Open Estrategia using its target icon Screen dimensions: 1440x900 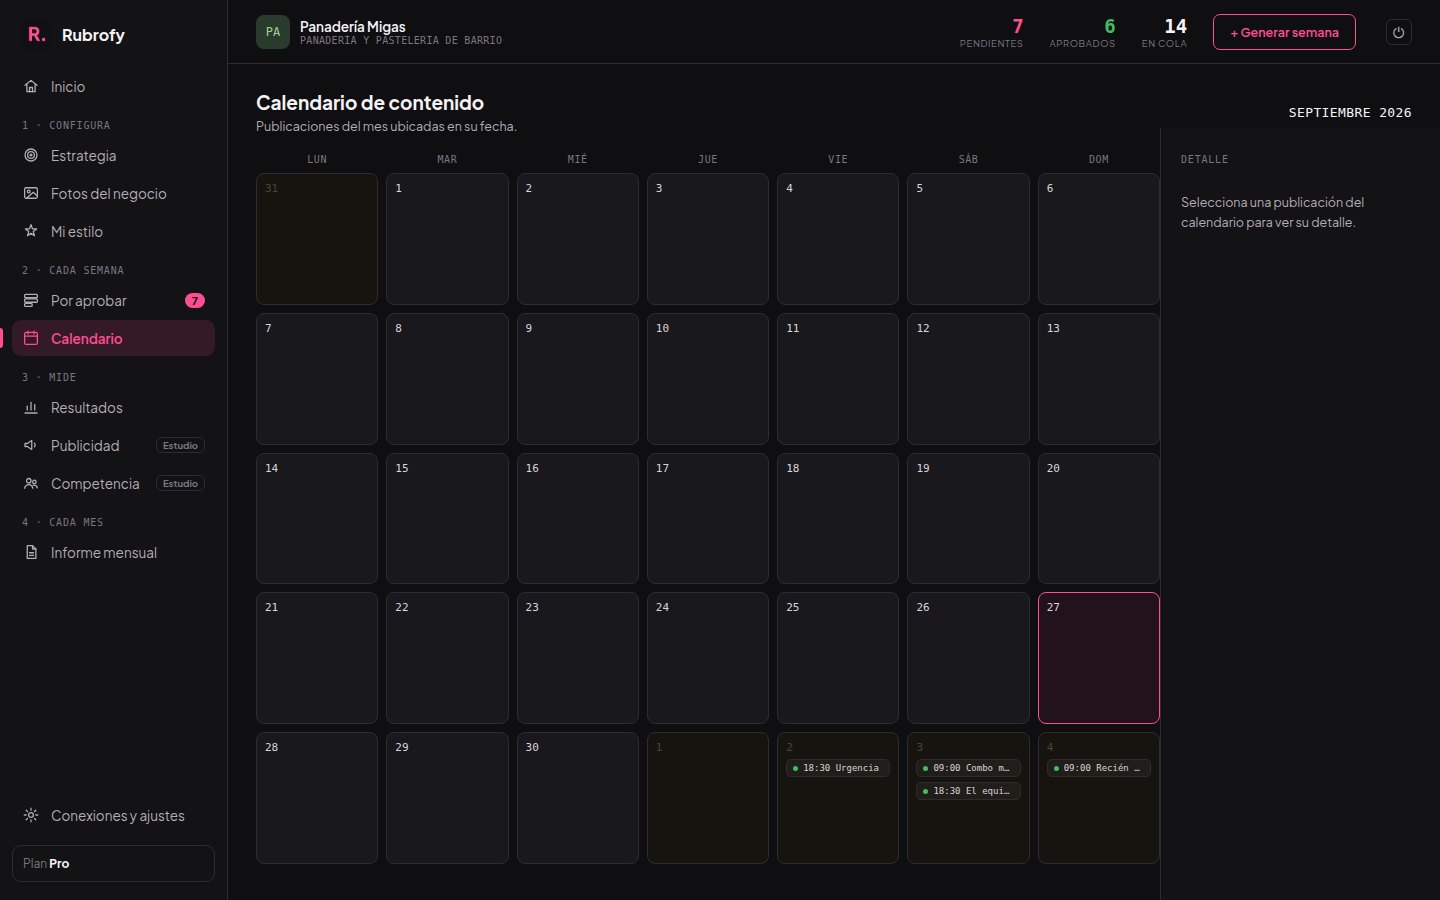point(31,156)
